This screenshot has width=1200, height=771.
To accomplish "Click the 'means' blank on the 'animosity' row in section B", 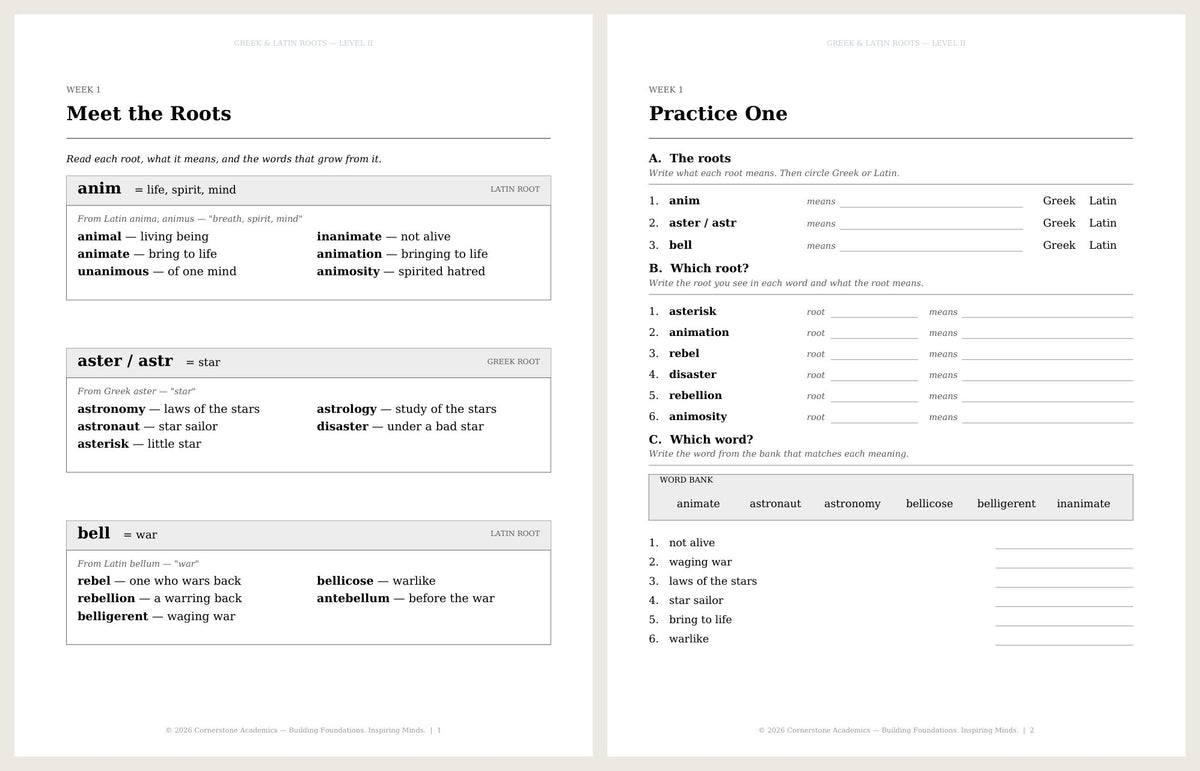I will click(x=1047, y=417).
